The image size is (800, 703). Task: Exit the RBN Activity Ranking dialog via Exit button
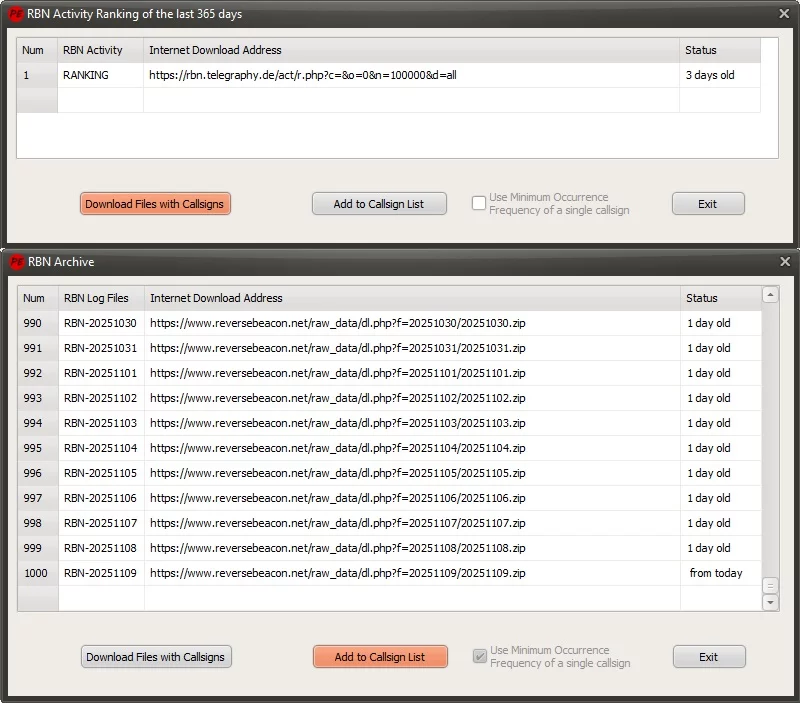(x=707, y=204)
